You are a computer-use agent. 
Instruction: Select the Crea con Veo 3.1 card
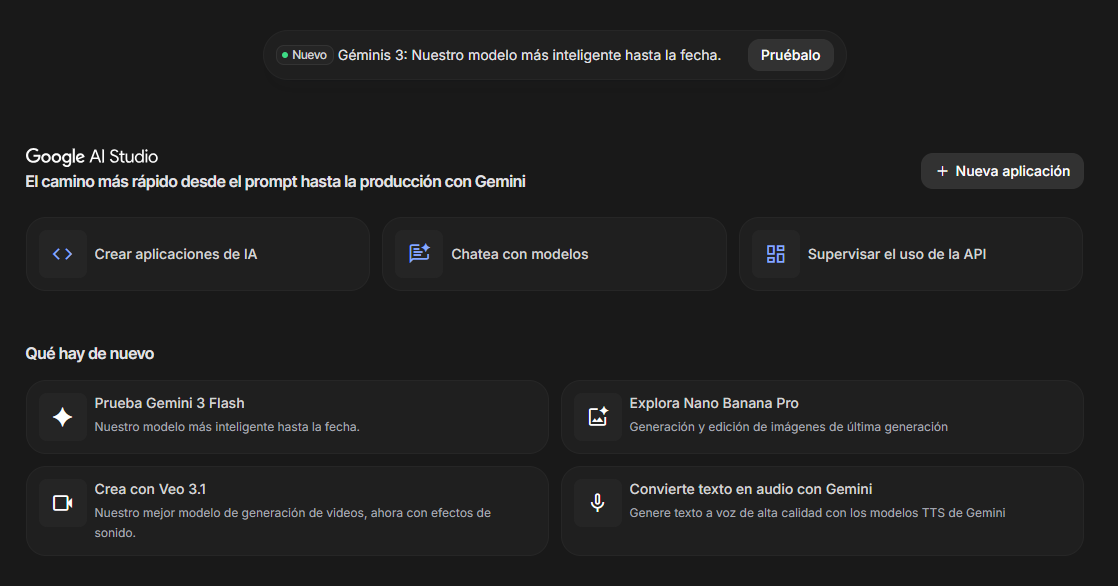pos(287,510)
